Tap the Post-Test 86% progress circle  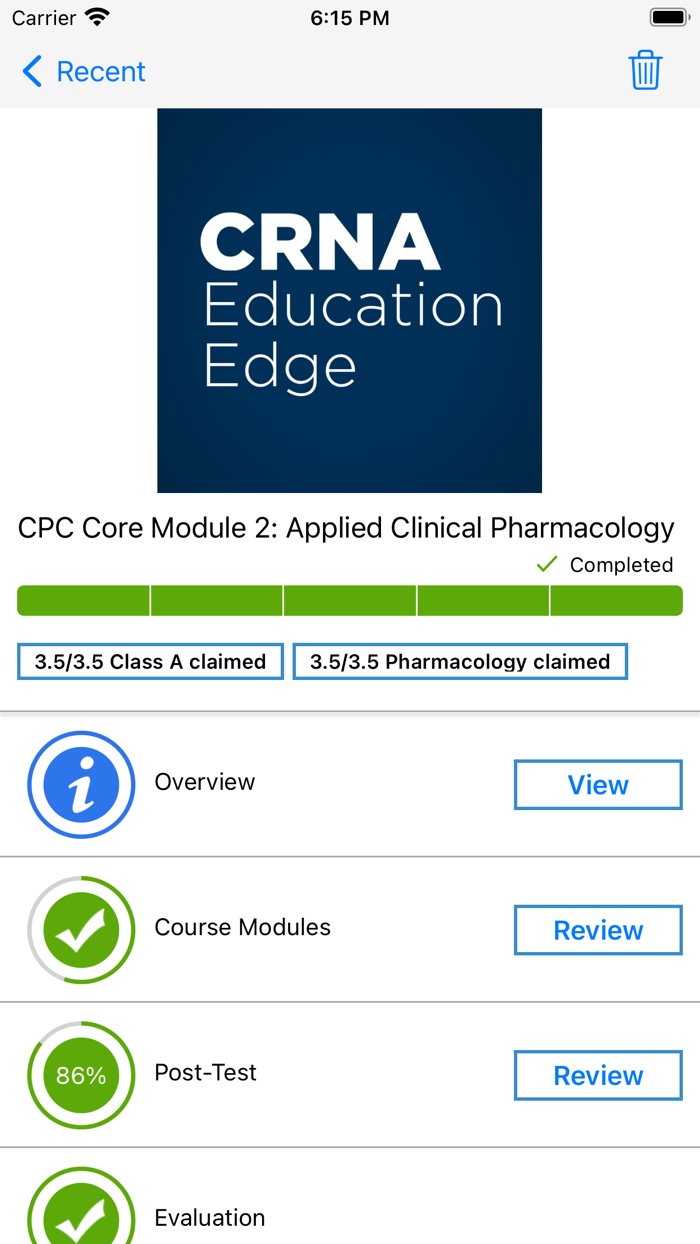point(81,1074)
